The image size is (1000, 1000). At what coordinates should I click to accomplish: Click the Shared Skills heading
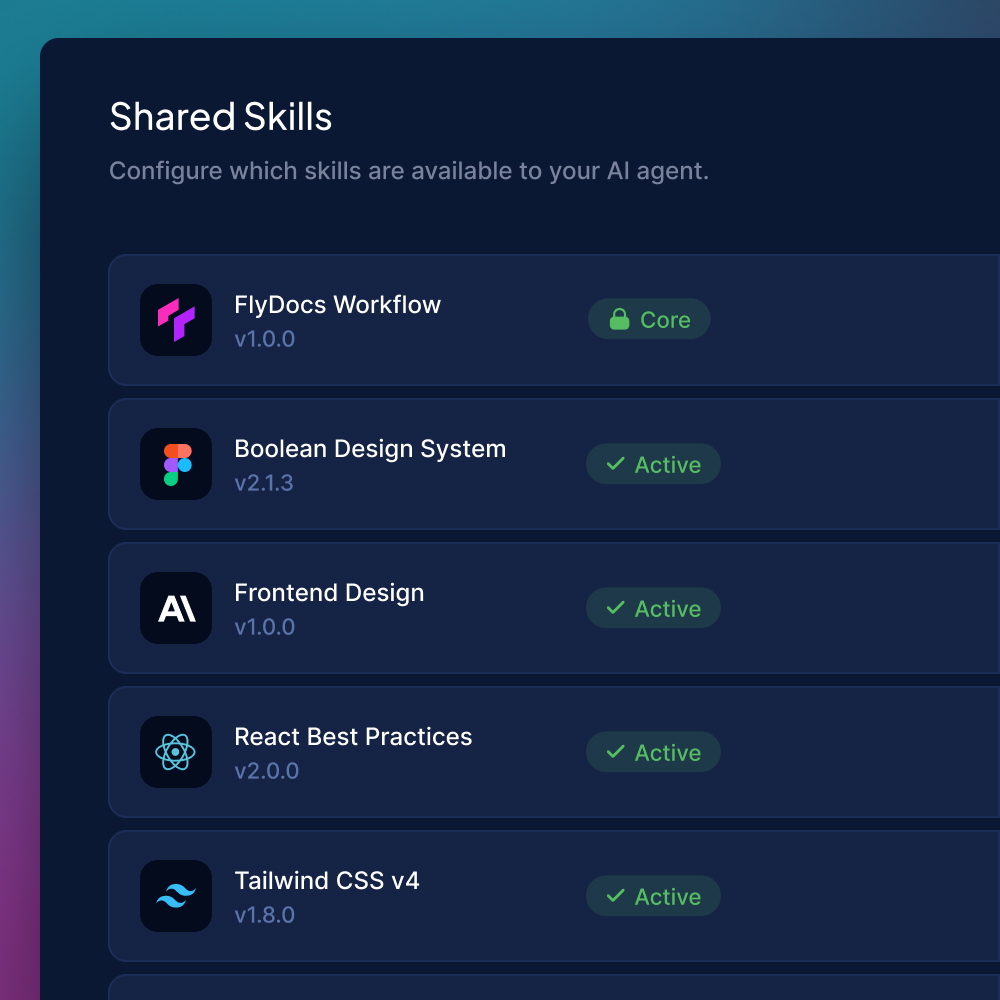coord(221,117)
